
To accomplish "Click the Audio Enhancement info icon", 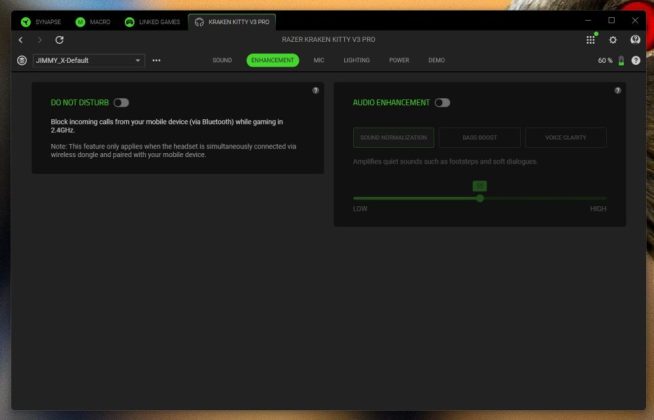I will pos(618,90).
